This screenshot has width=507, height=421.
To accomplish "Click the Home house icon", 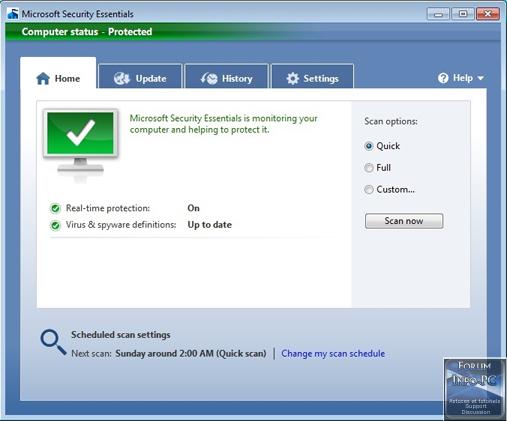I will tap(43, 79).
